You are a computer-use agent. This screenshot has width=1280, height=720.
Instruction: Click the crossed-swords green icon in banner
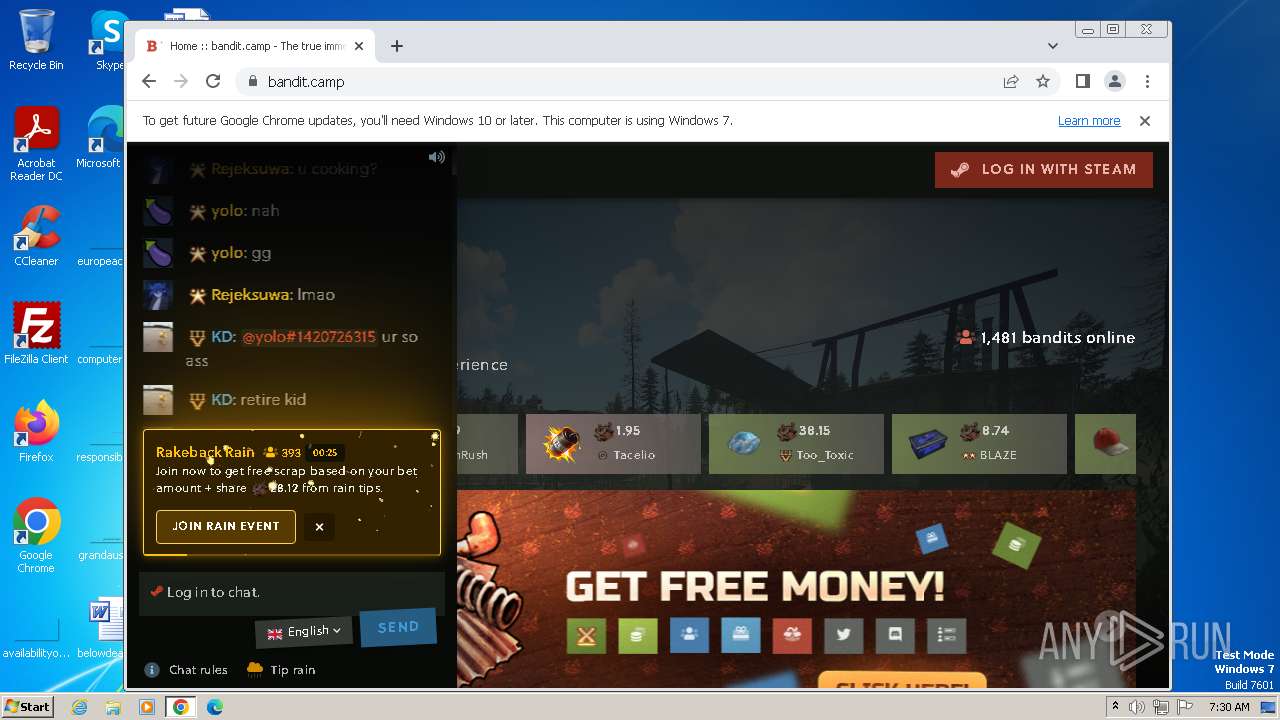tap(586, 635)
